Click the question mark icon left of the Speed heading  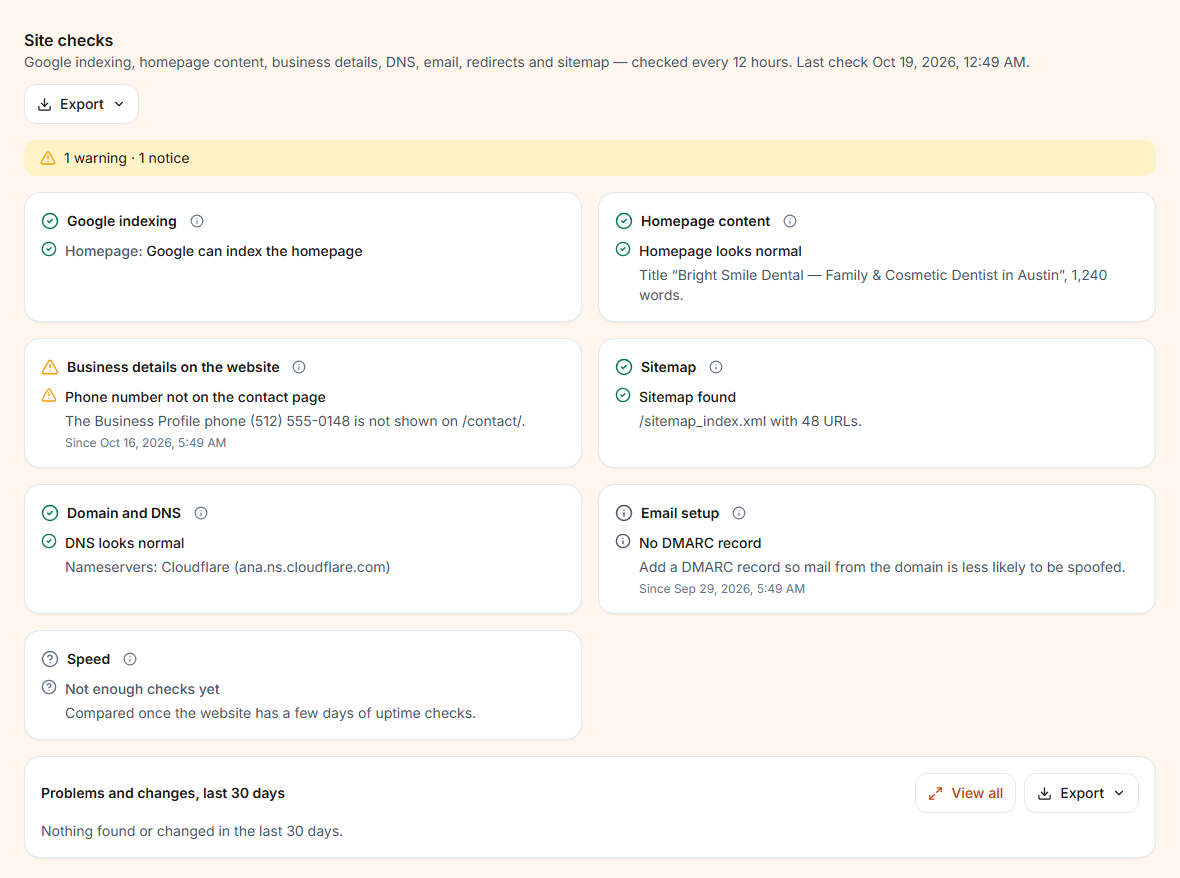tap(50, 659)
